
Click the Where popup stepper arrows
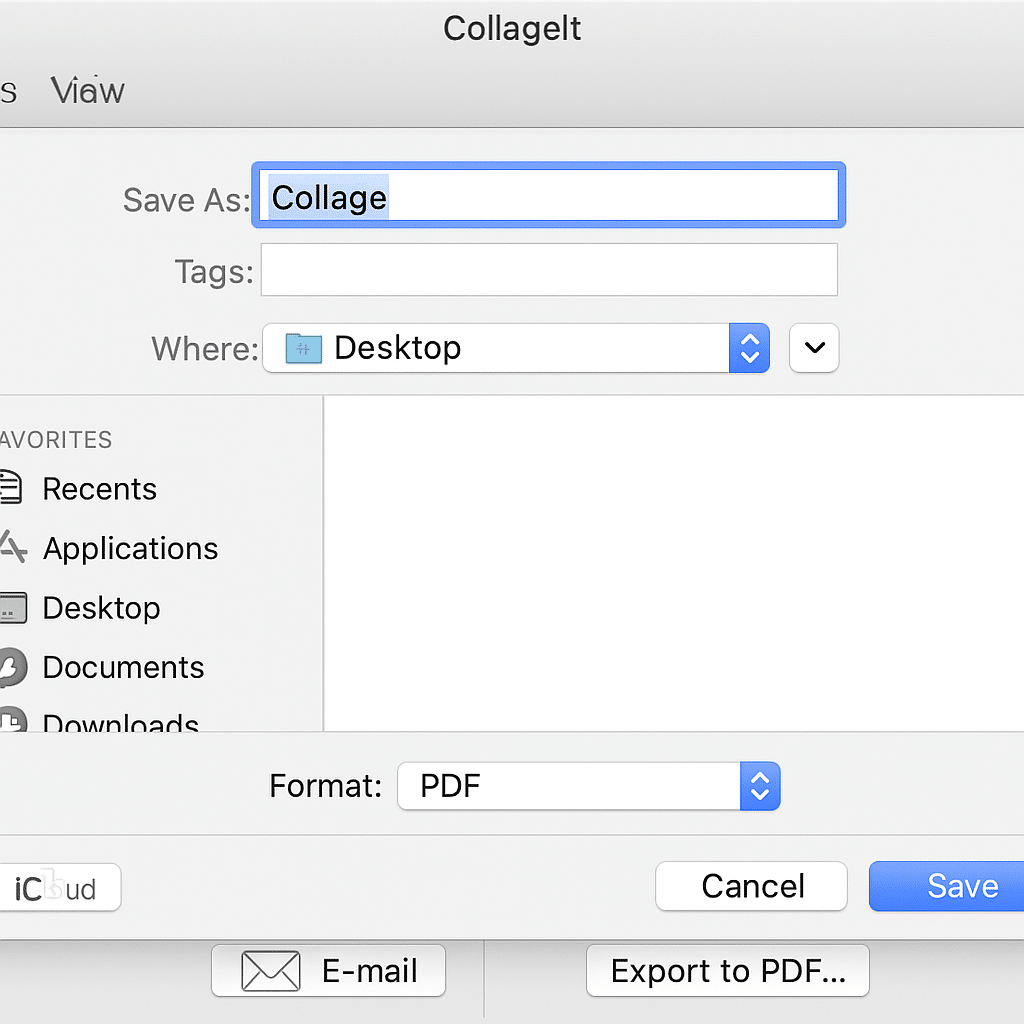[x=749, y=348]
